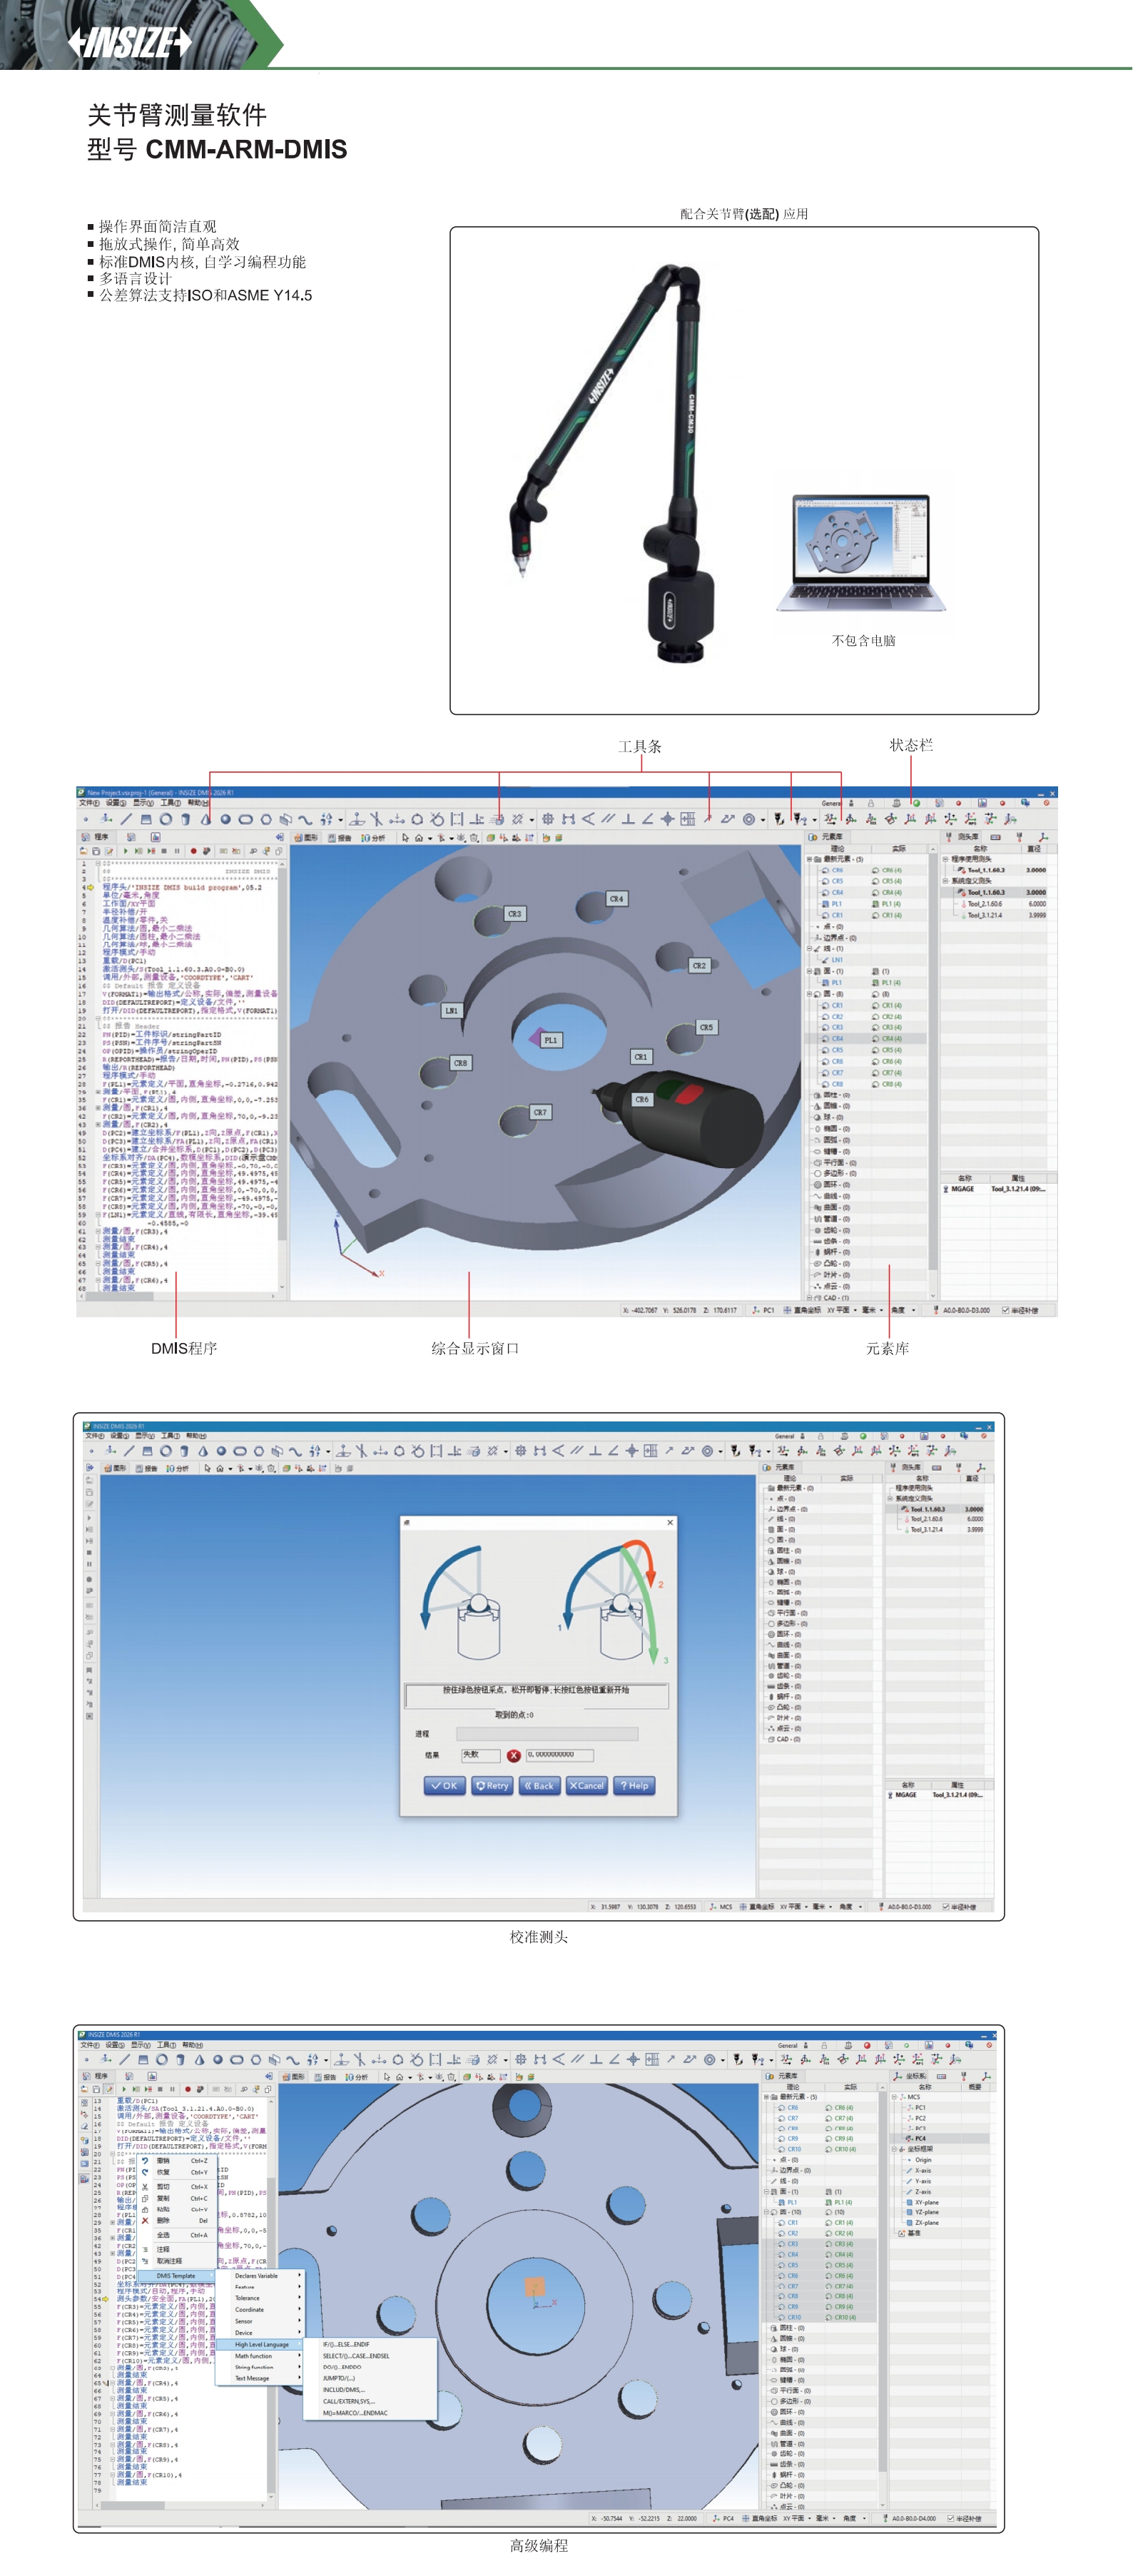
Task: Expand the Declares Variable submenu arrow
Action: pyautogui.click(x=299, y=2275)
